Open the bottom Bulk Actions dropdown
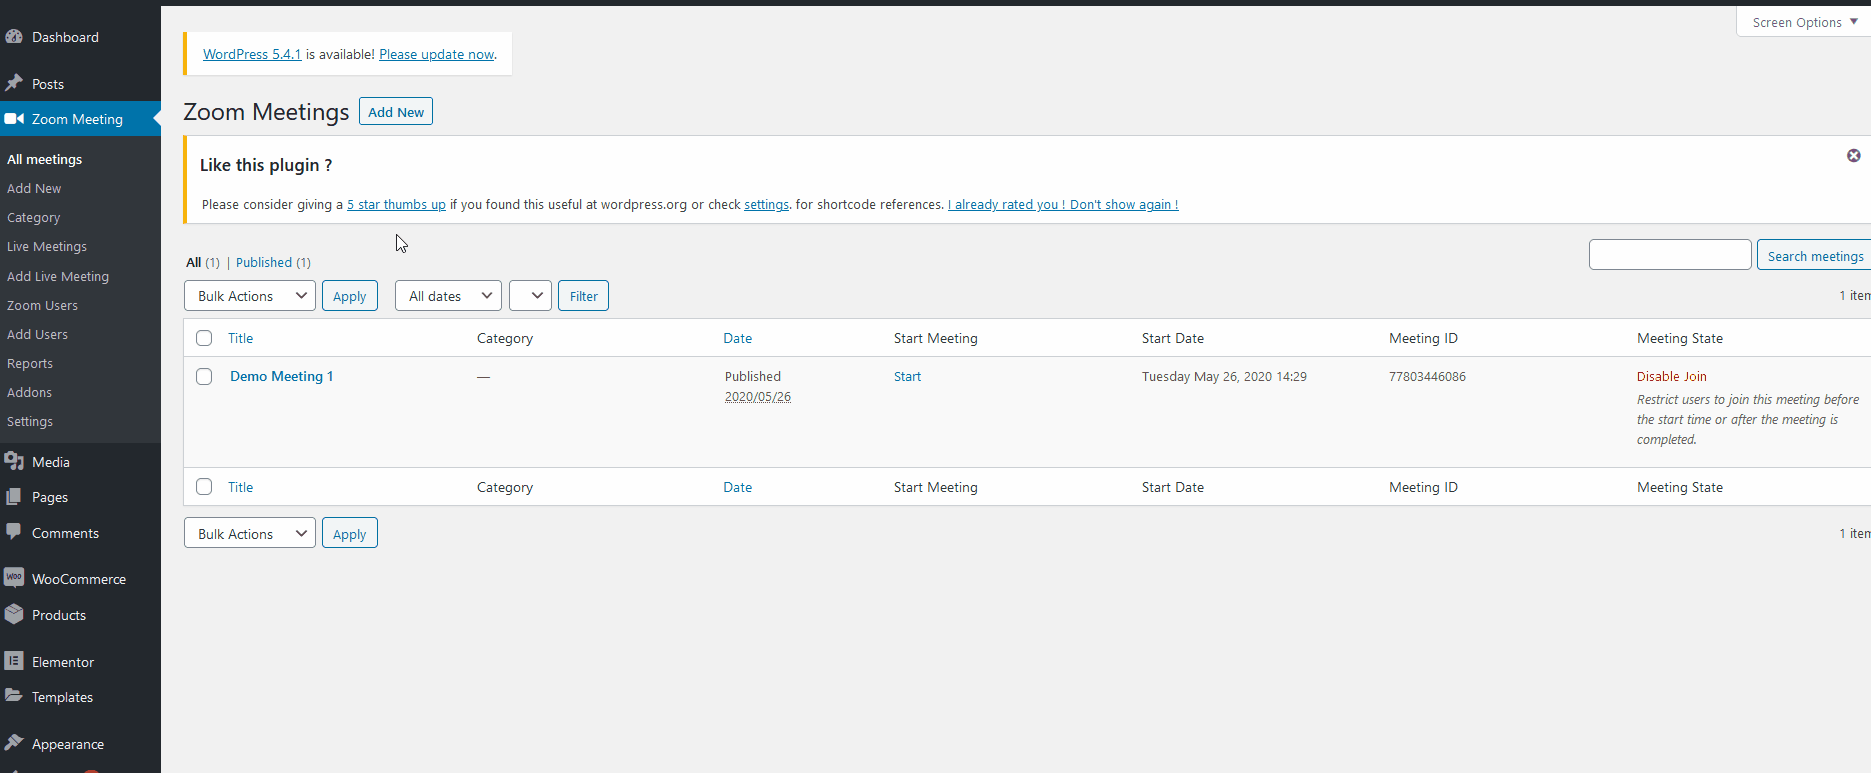The width and height of the screenshot is (1871, 773). click(250, 533)
